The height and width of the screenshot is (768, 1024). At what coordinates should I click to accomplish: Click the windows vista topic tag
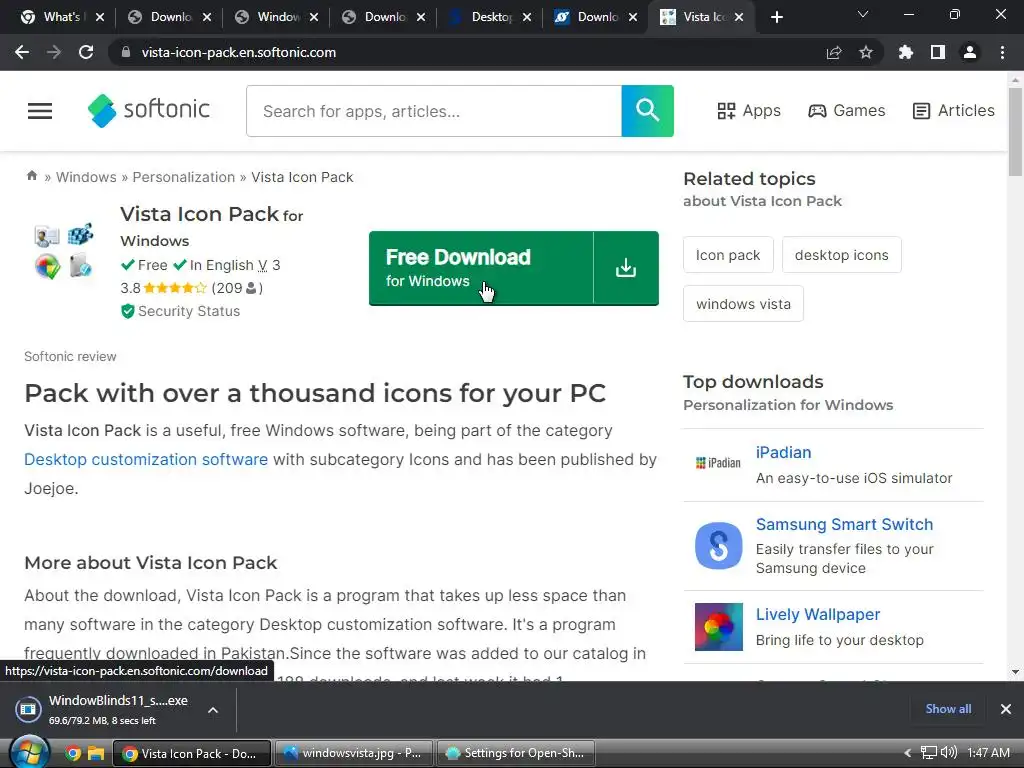coord(743,304)
